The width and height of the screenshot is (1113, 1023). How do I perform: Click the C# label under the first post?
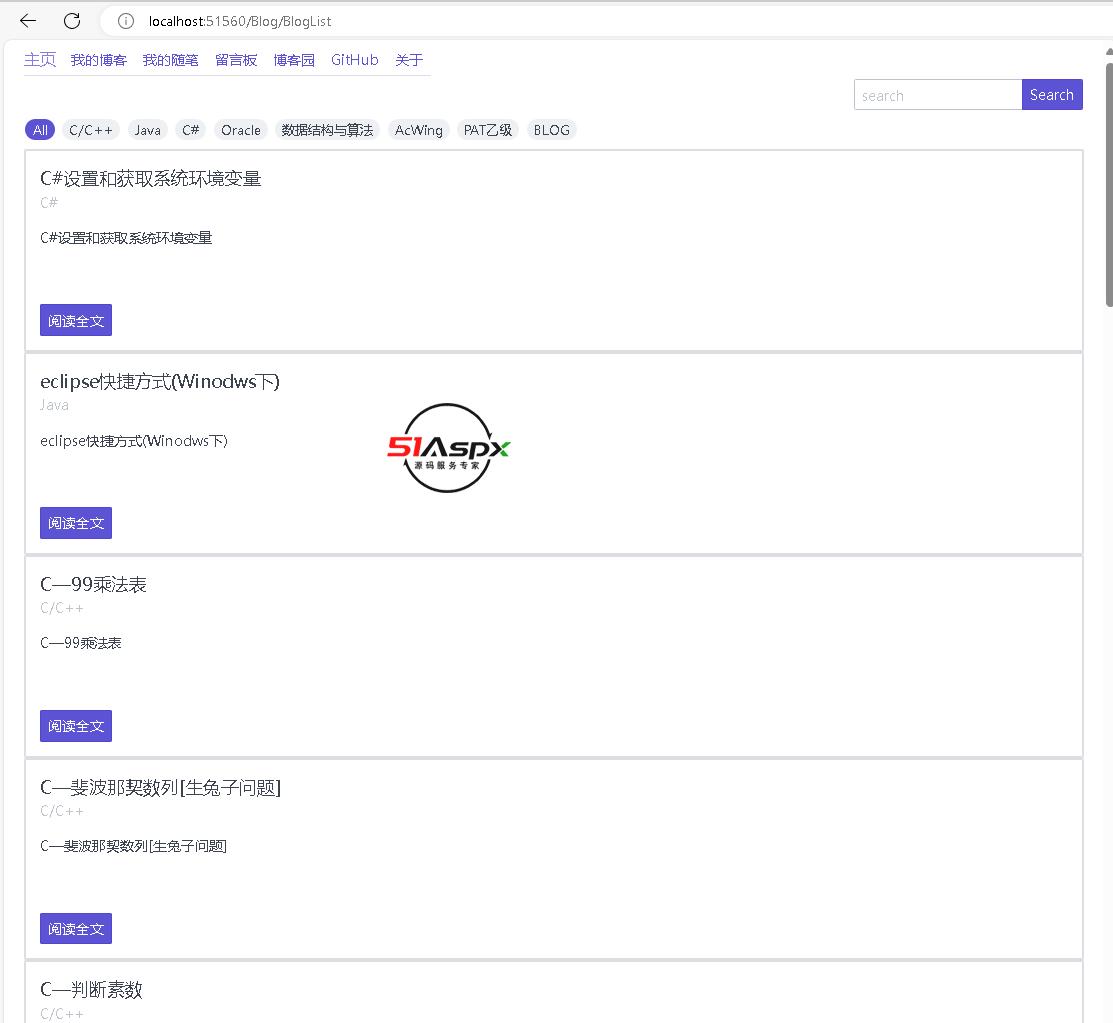(x=49, y=202)
